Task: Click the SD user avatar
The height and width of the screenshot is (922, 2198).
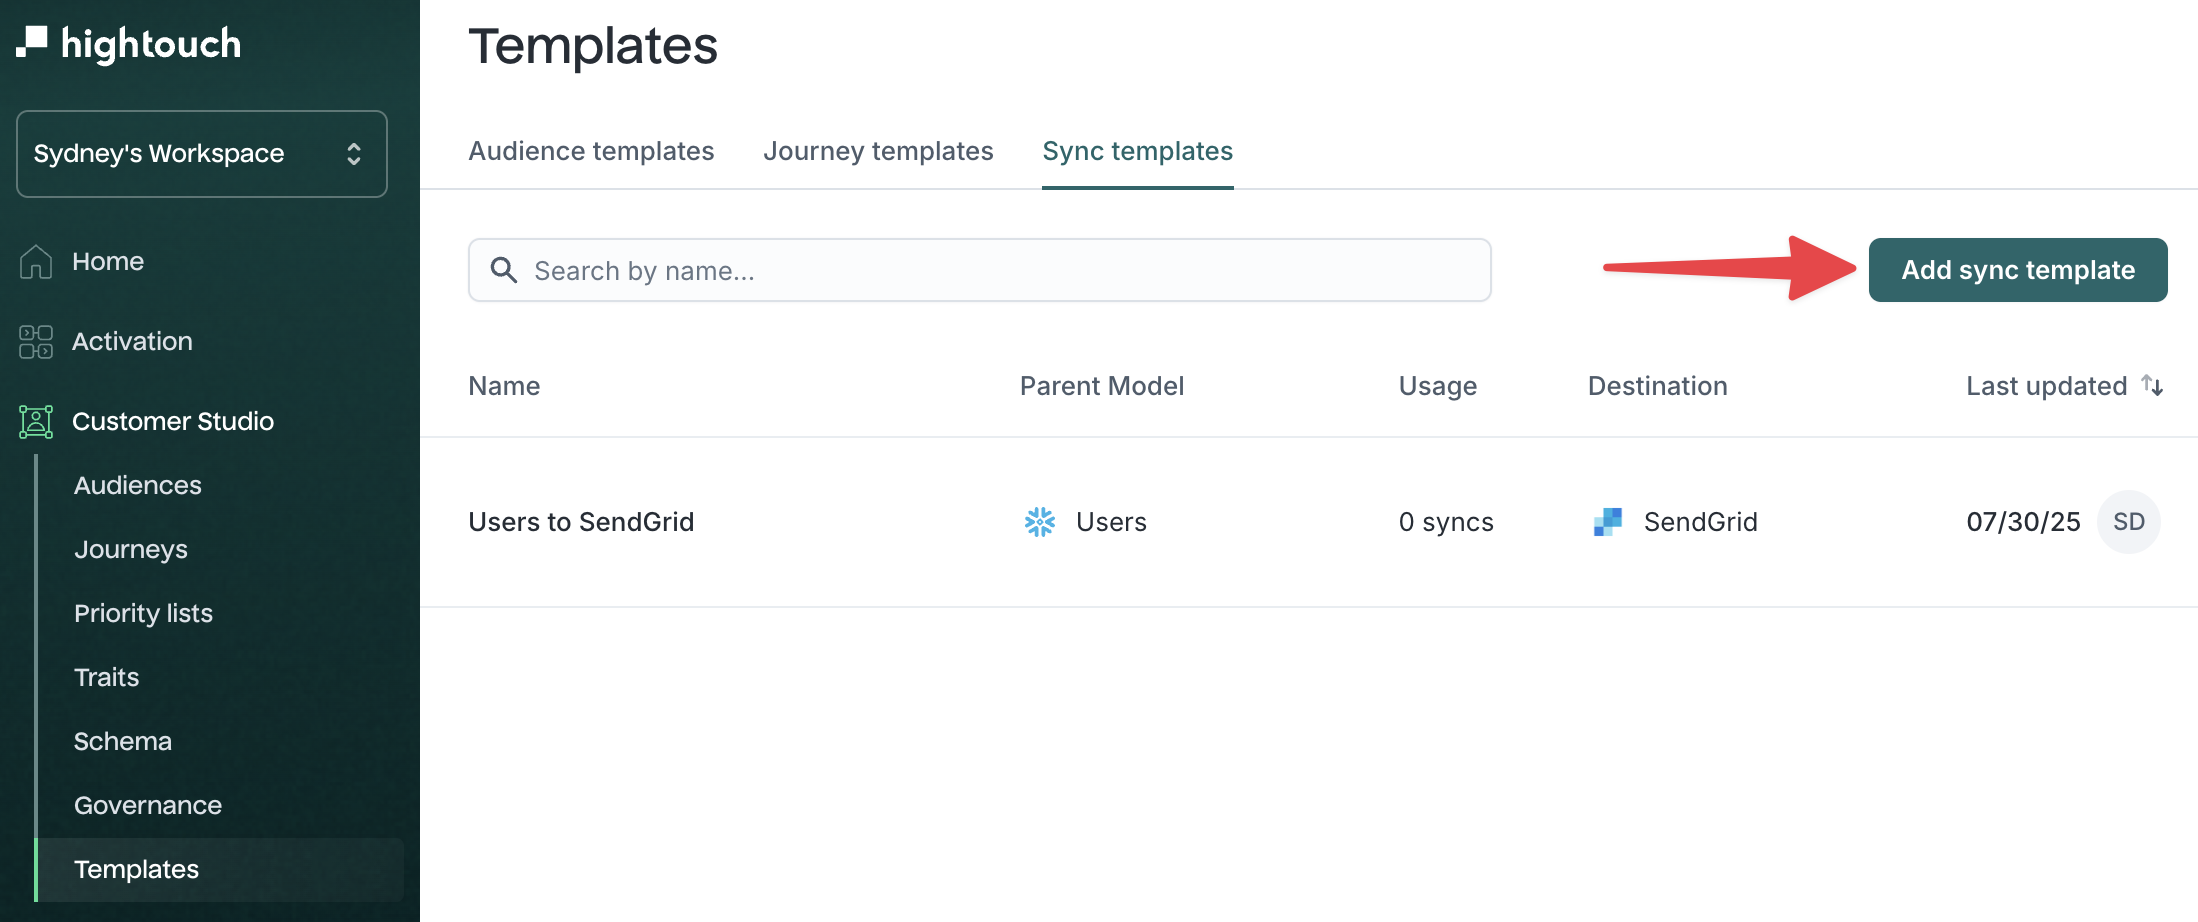Action: click(x=2129, y=522)
